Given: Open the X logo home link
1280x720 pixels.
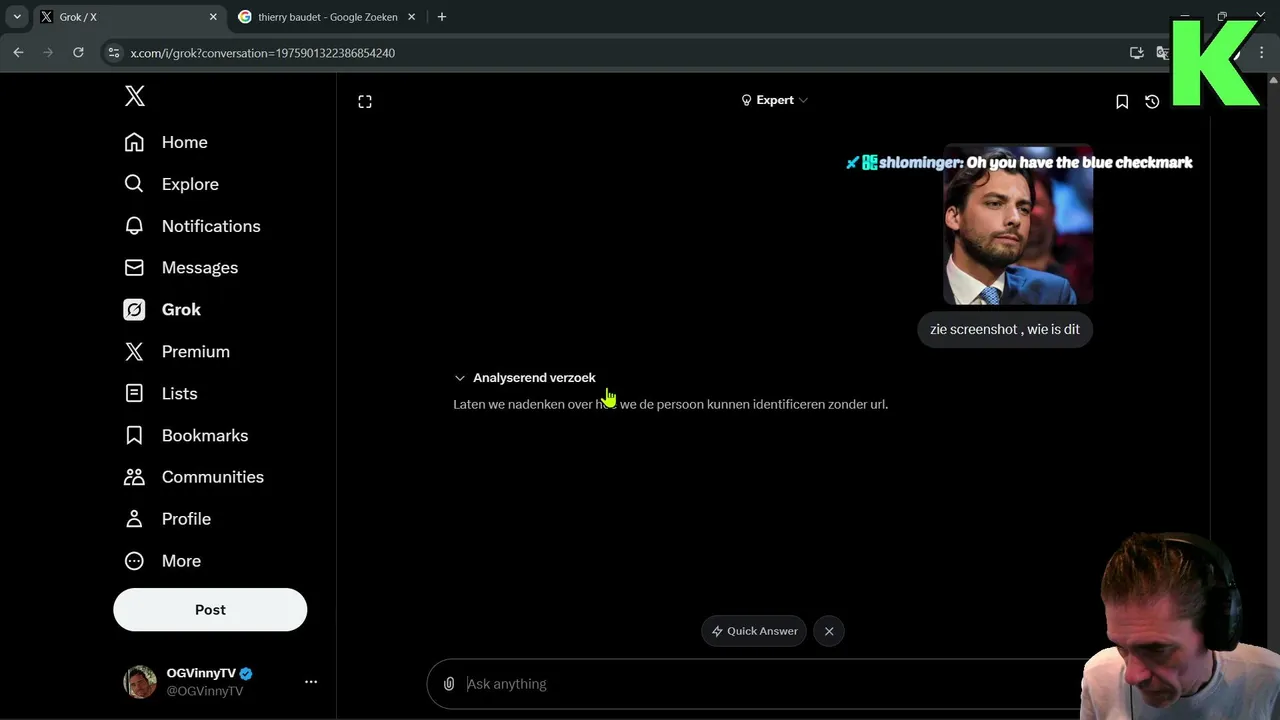Looking at the screenshot, I should (135, 96).
